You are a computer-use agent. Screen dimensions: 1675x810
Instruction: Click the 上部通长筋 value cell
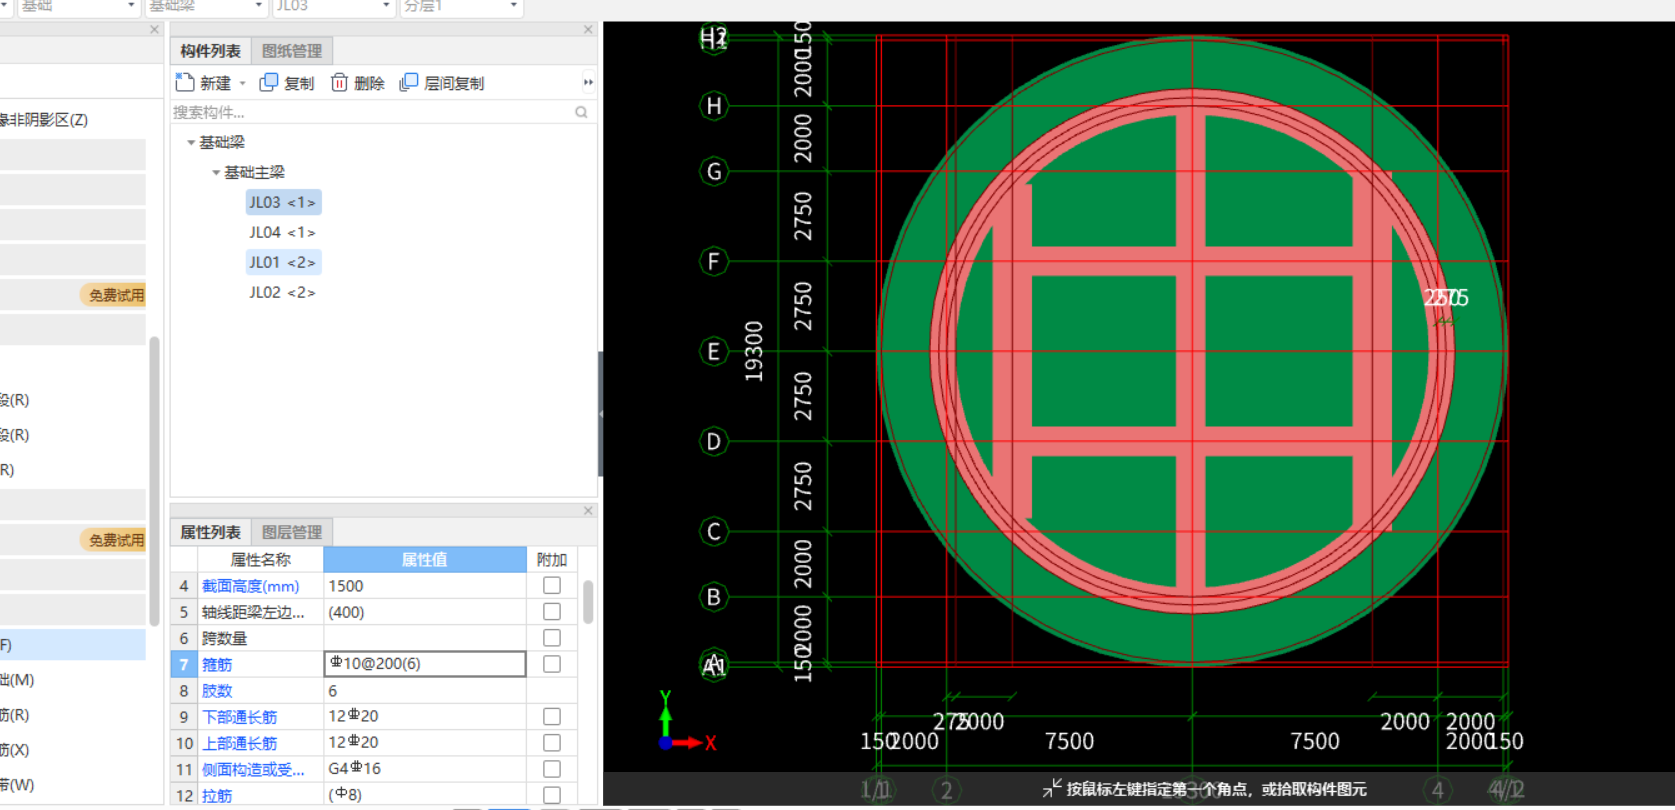(x=425, y=742)
